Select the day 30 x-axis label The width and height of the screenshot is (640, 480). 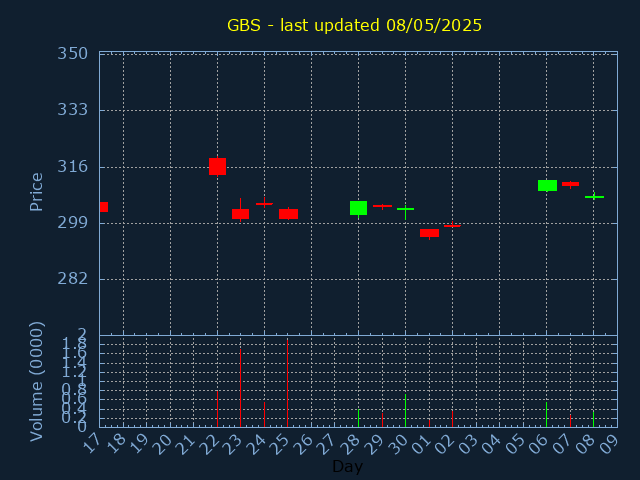pyautogui.click(x=397, y=443)
